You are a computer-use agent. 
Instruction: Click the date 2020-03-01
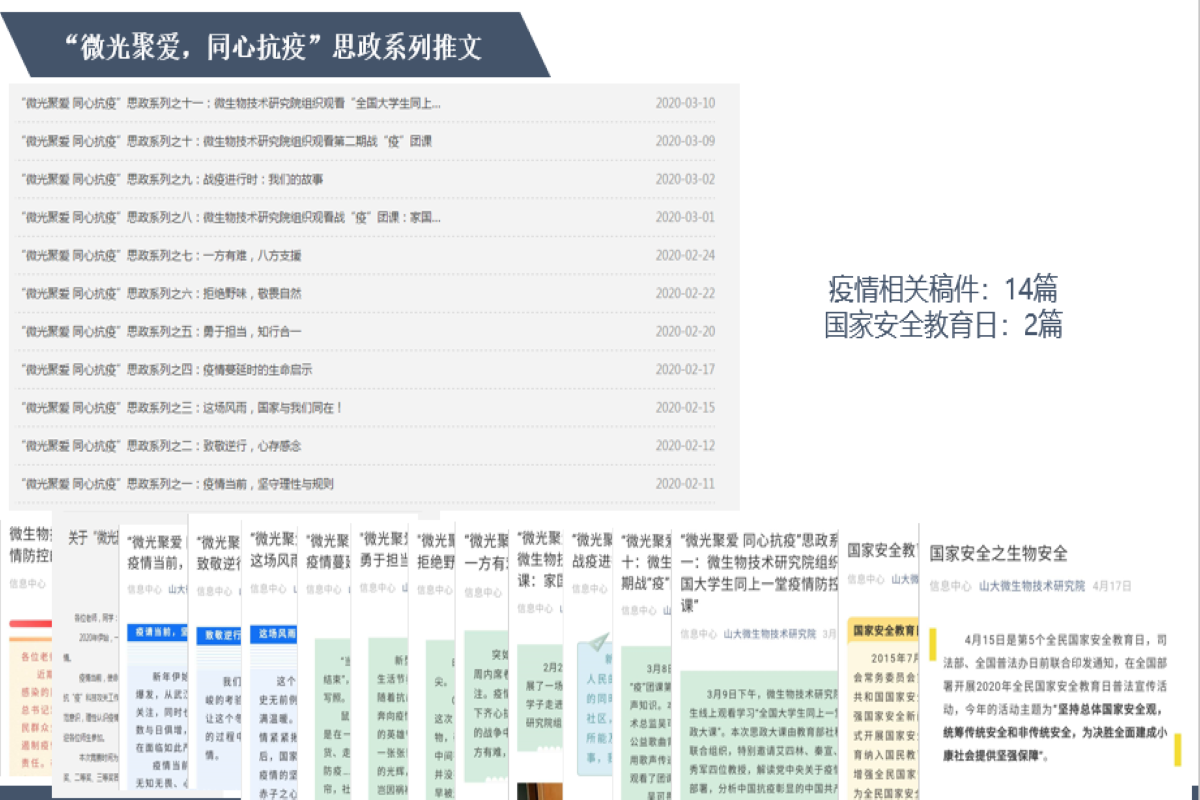(x=685, y=217)
